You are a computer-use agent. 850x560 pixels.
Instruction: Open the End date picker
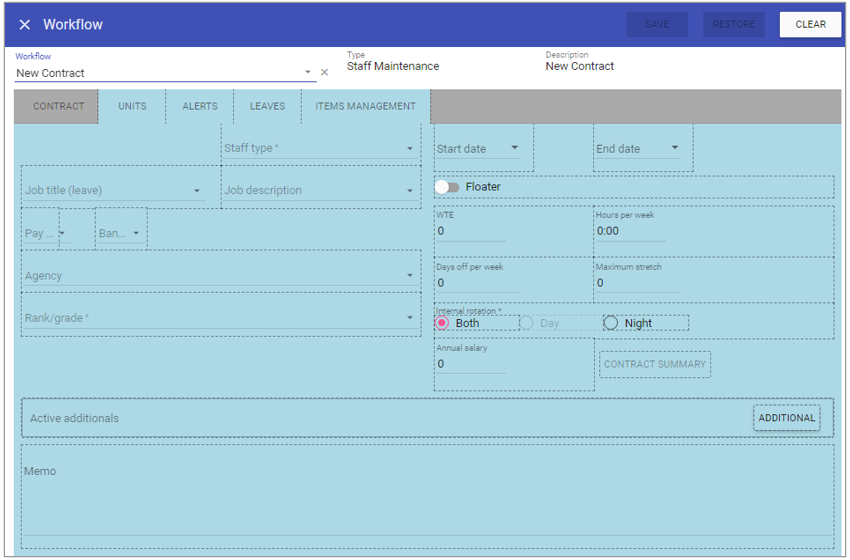point(675,149)
